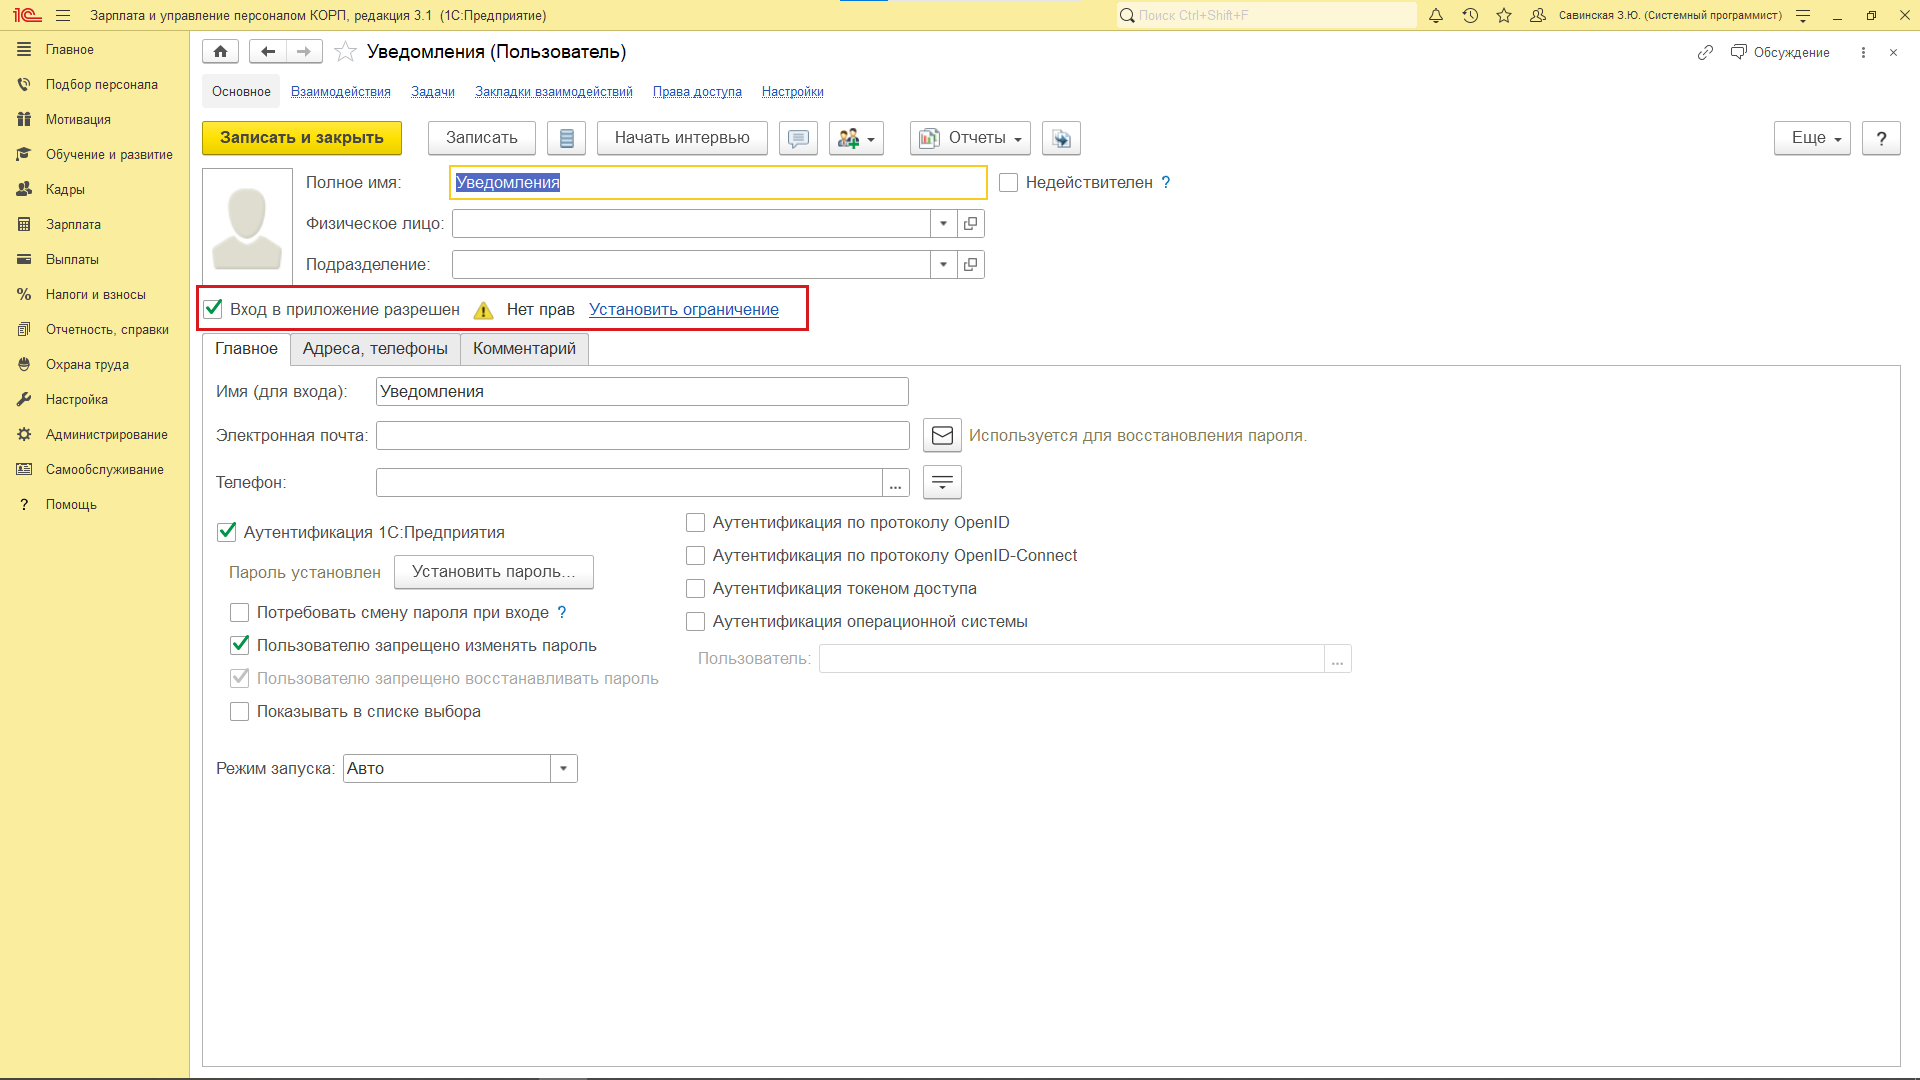This screenshot has height=1080, width=1920.
Task: Click the get link chain icon
Action: [1705, 52]
